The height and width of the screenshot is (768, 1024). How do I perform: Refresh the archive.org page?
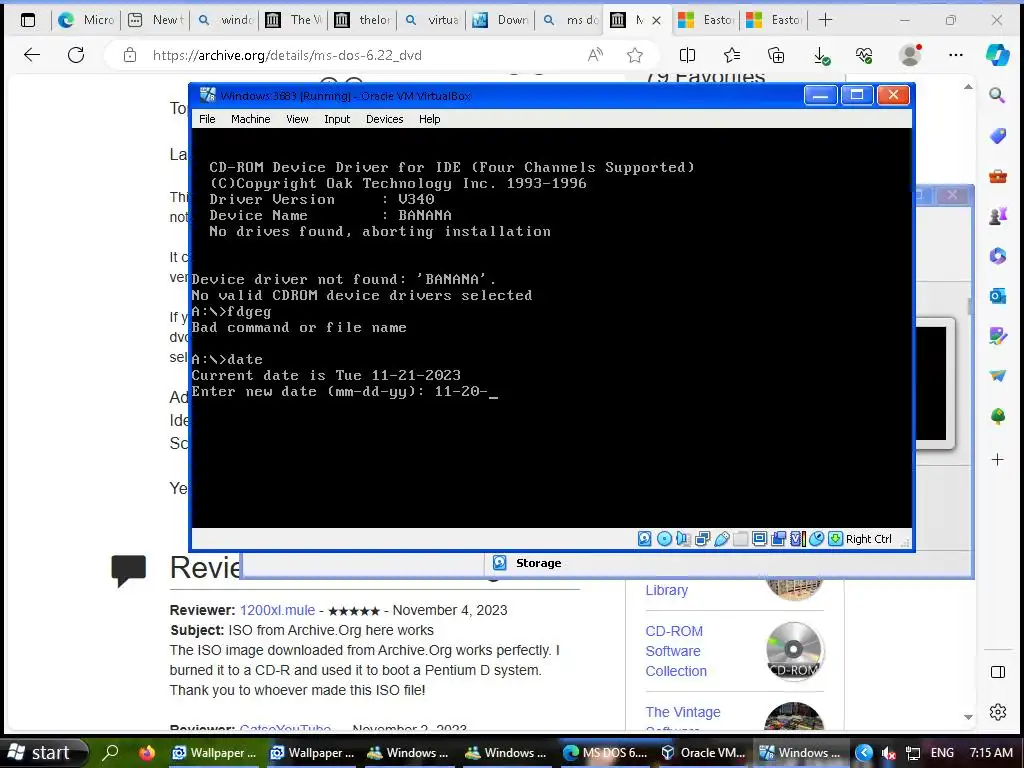[76, 55]
